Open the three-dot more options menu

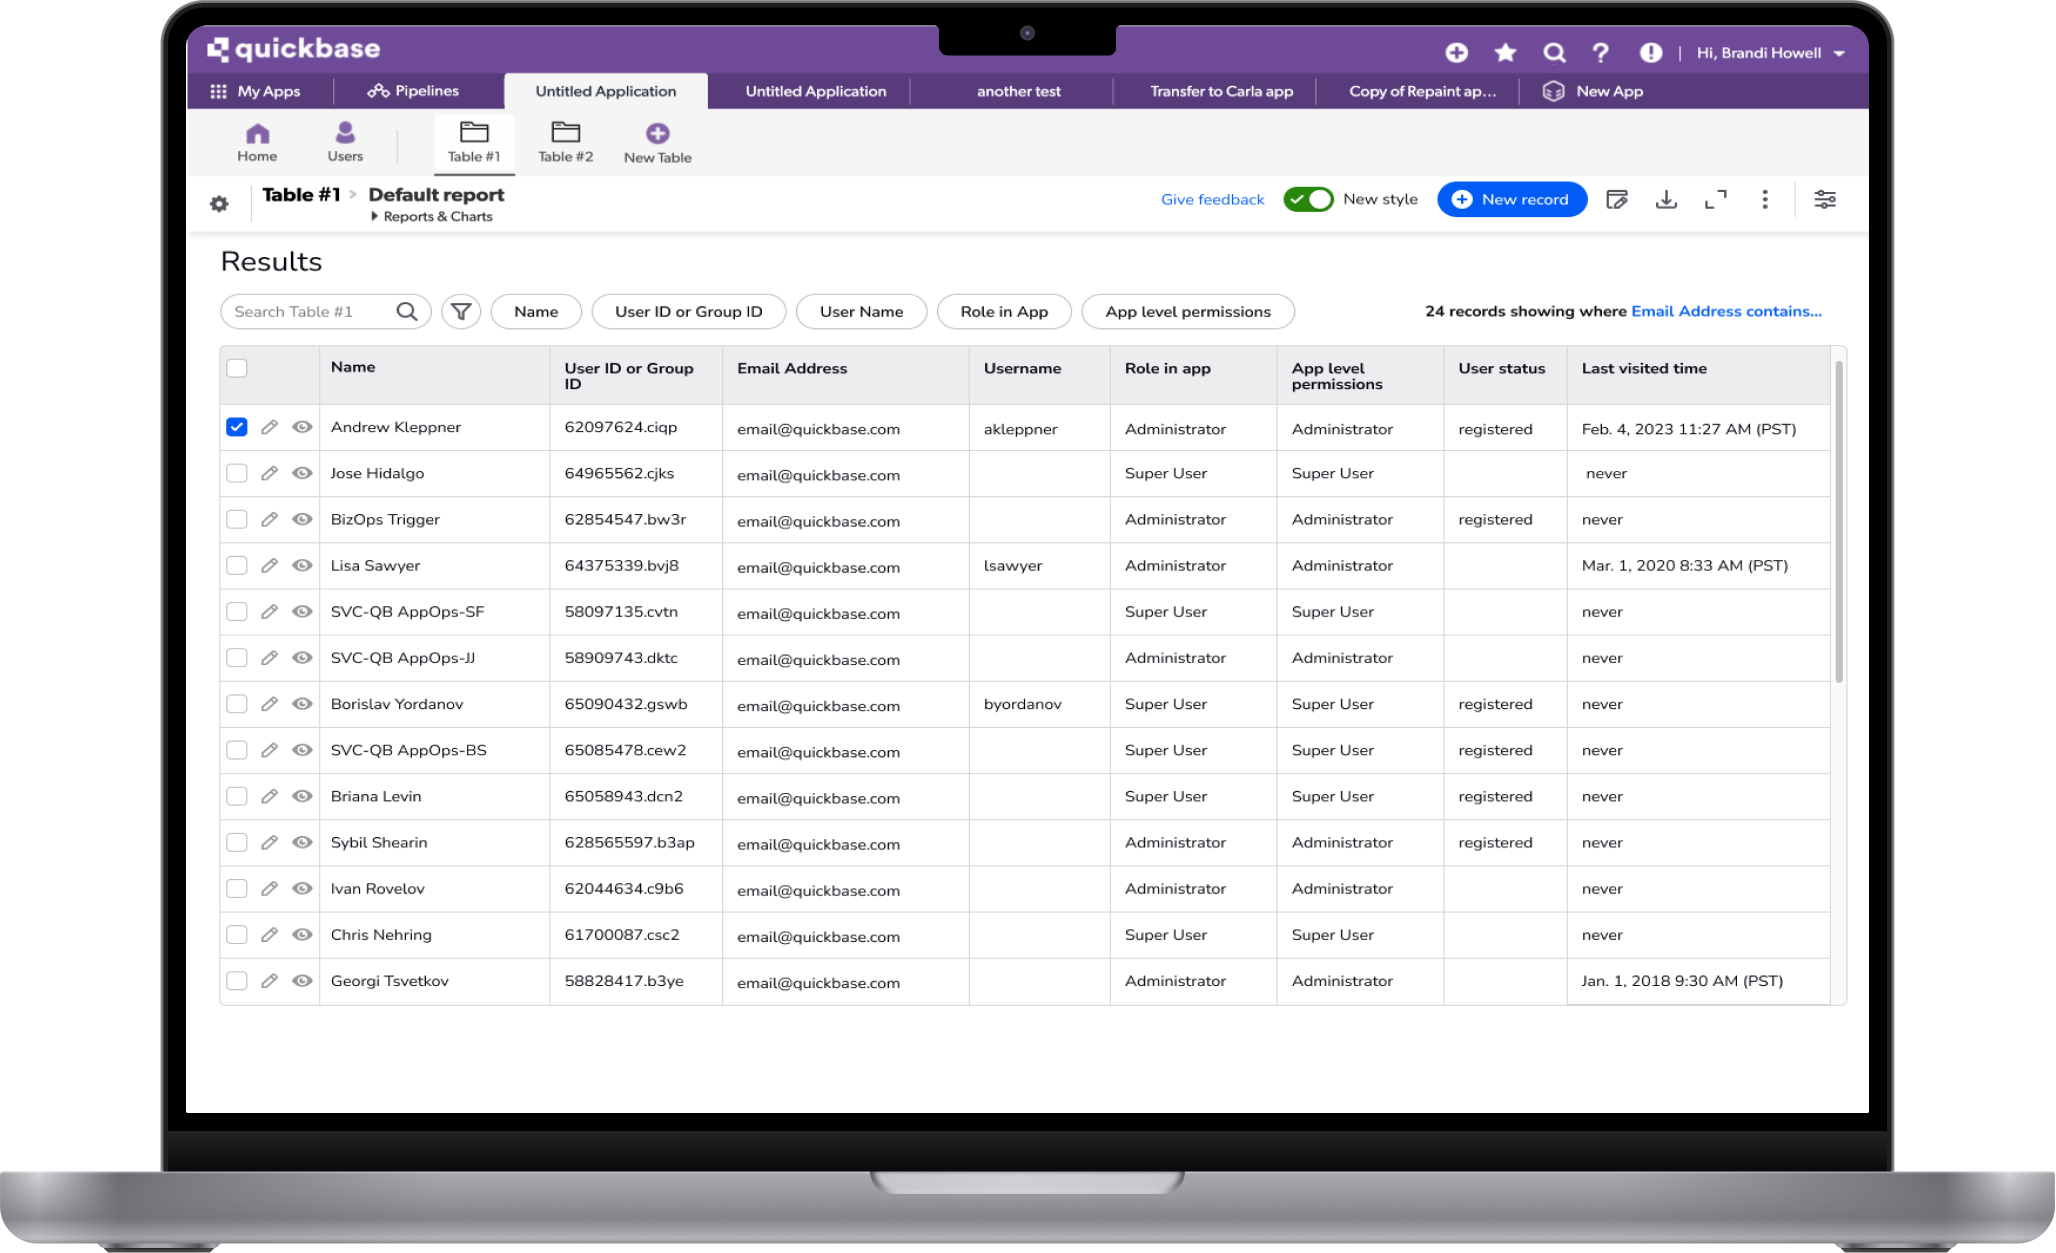(x=1765, y=200)
